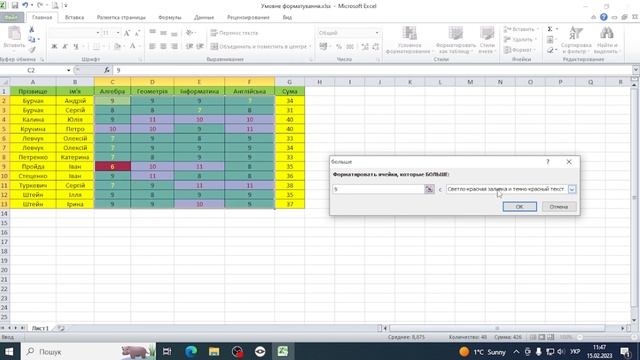Click the Clear eraser icon in editing group

click(x=550, y=50)
